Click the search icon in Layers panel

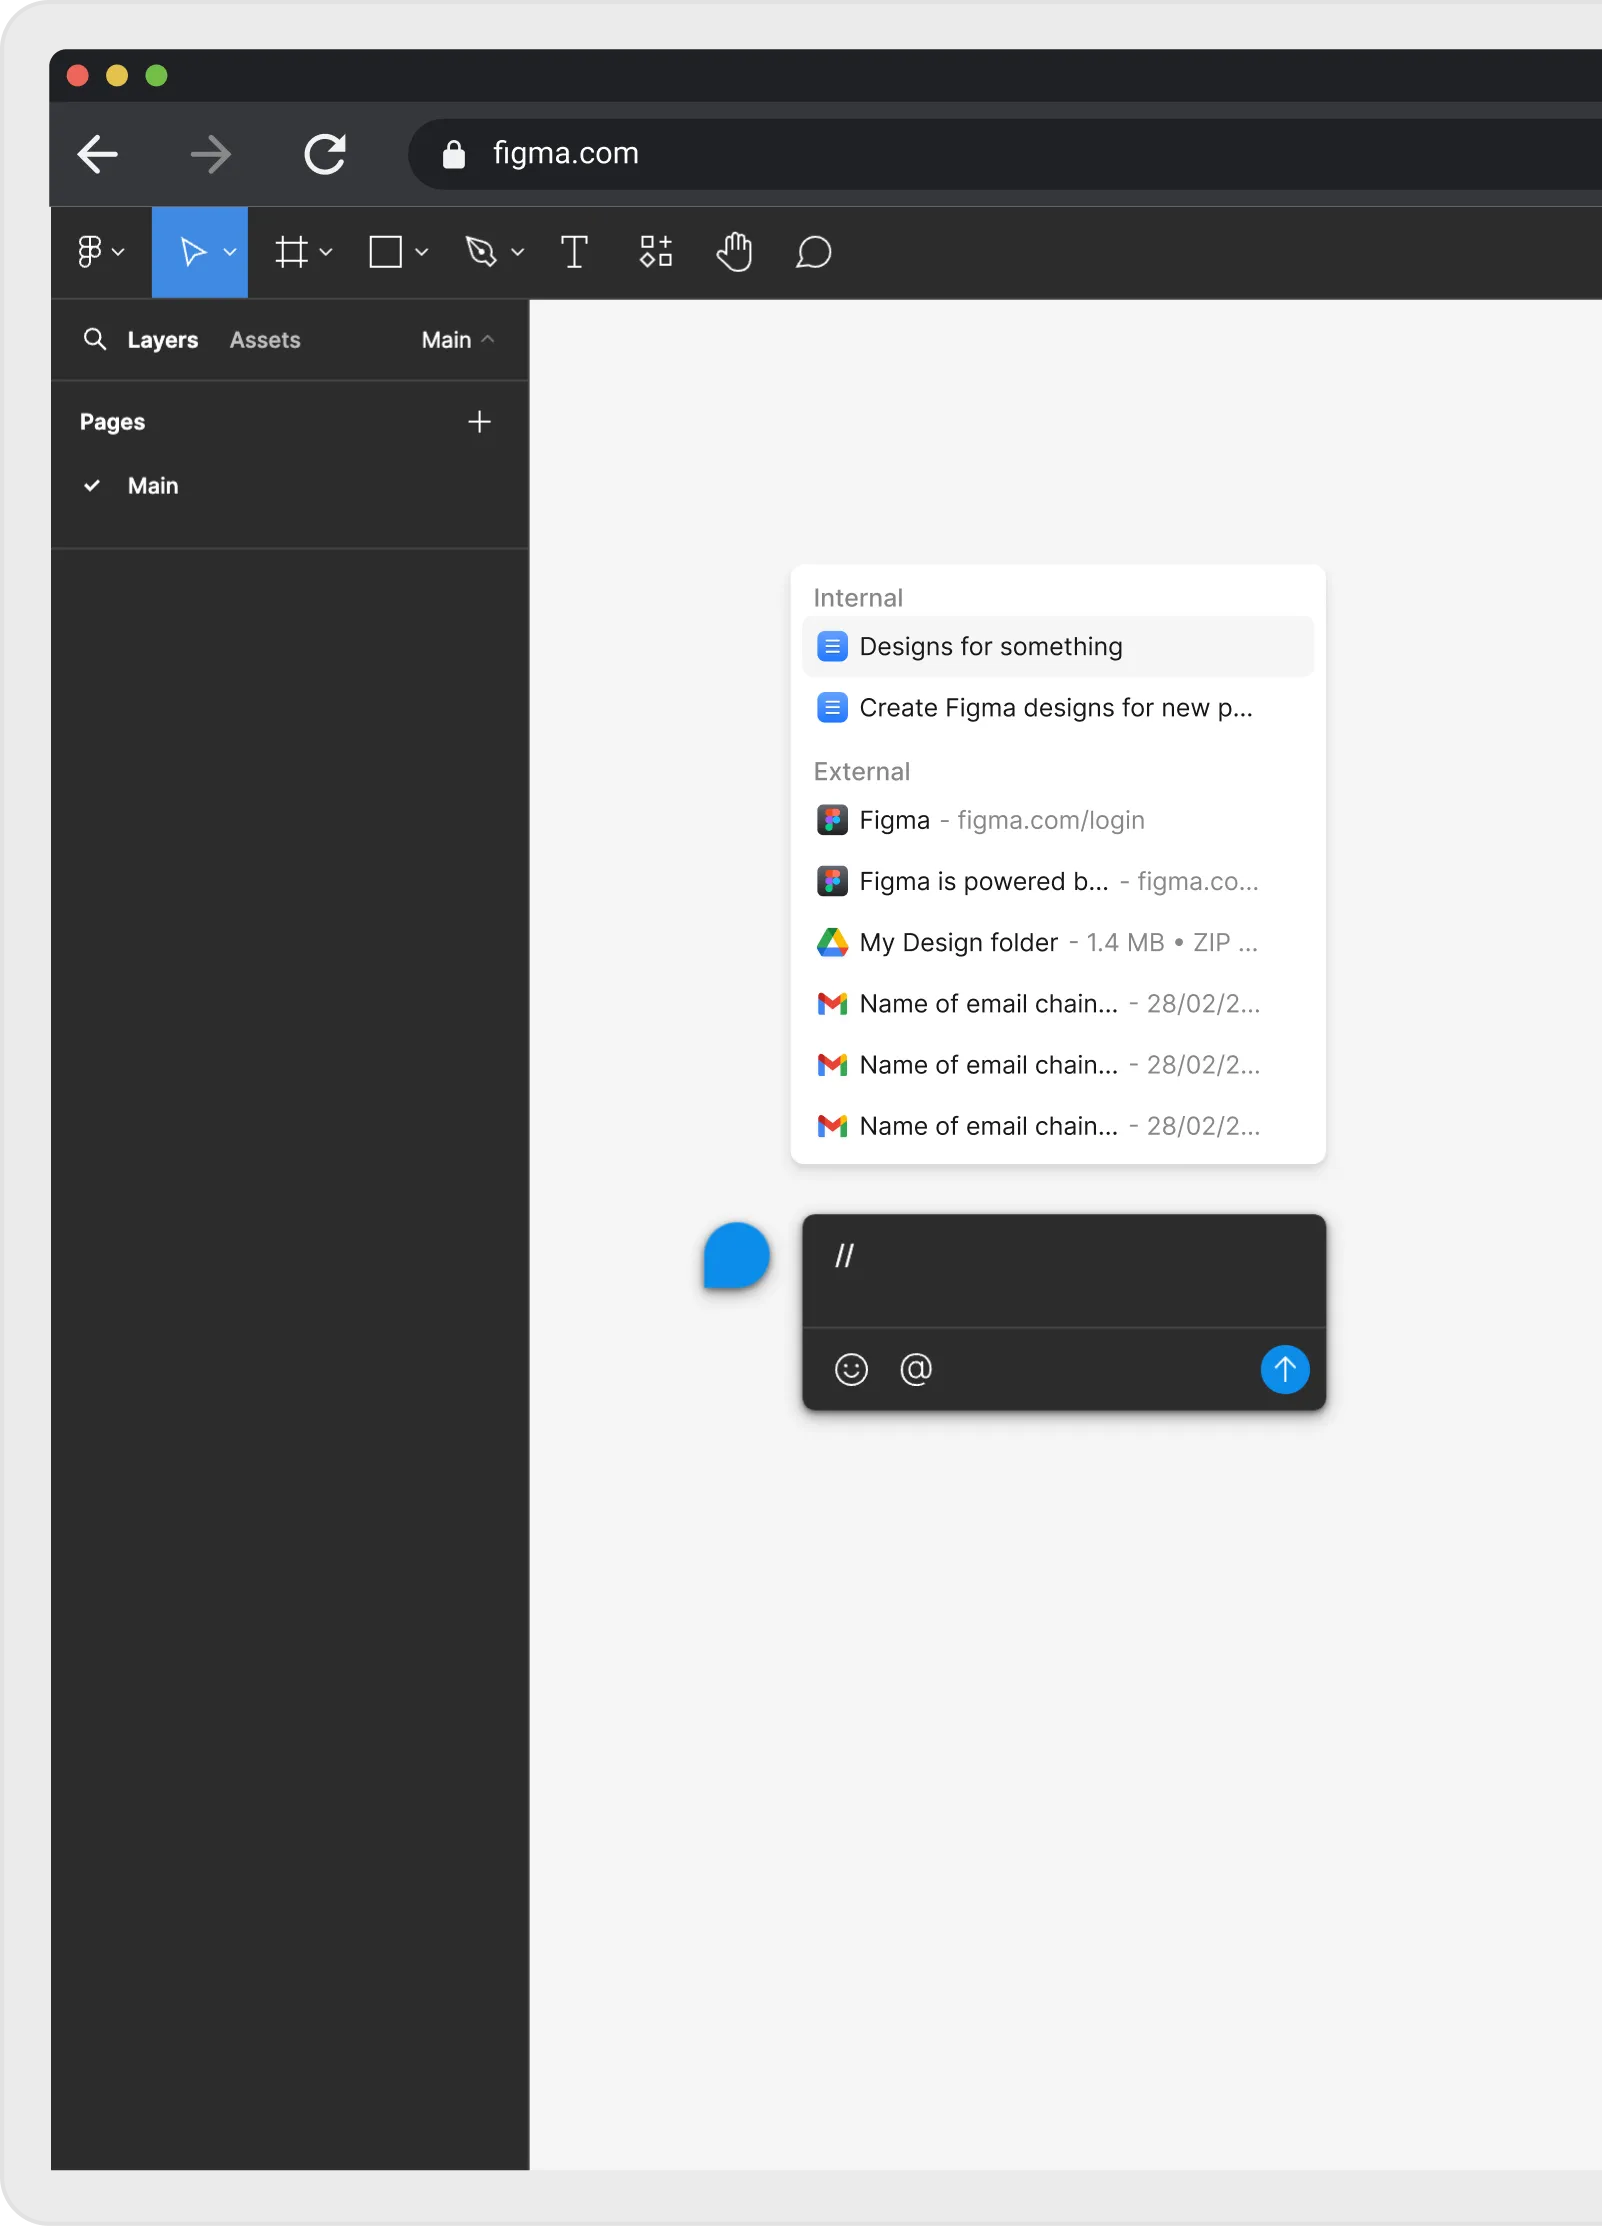(95, 340)
